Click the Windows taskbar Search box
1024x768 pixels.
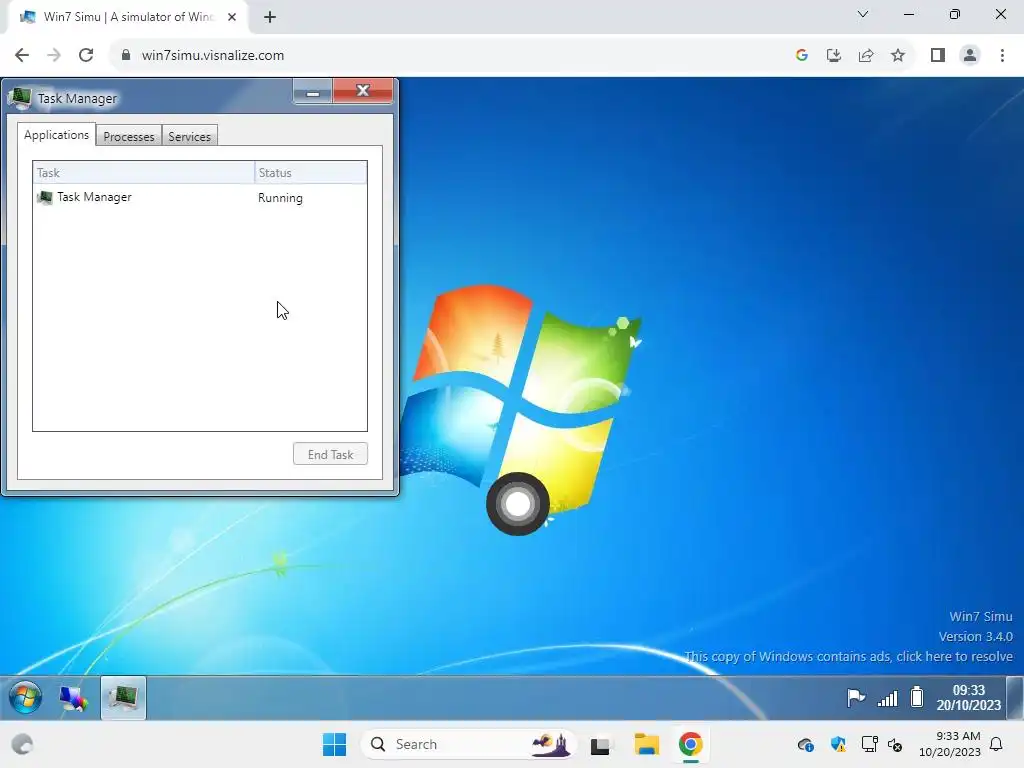pyautogui.click(x=469, y=744)
